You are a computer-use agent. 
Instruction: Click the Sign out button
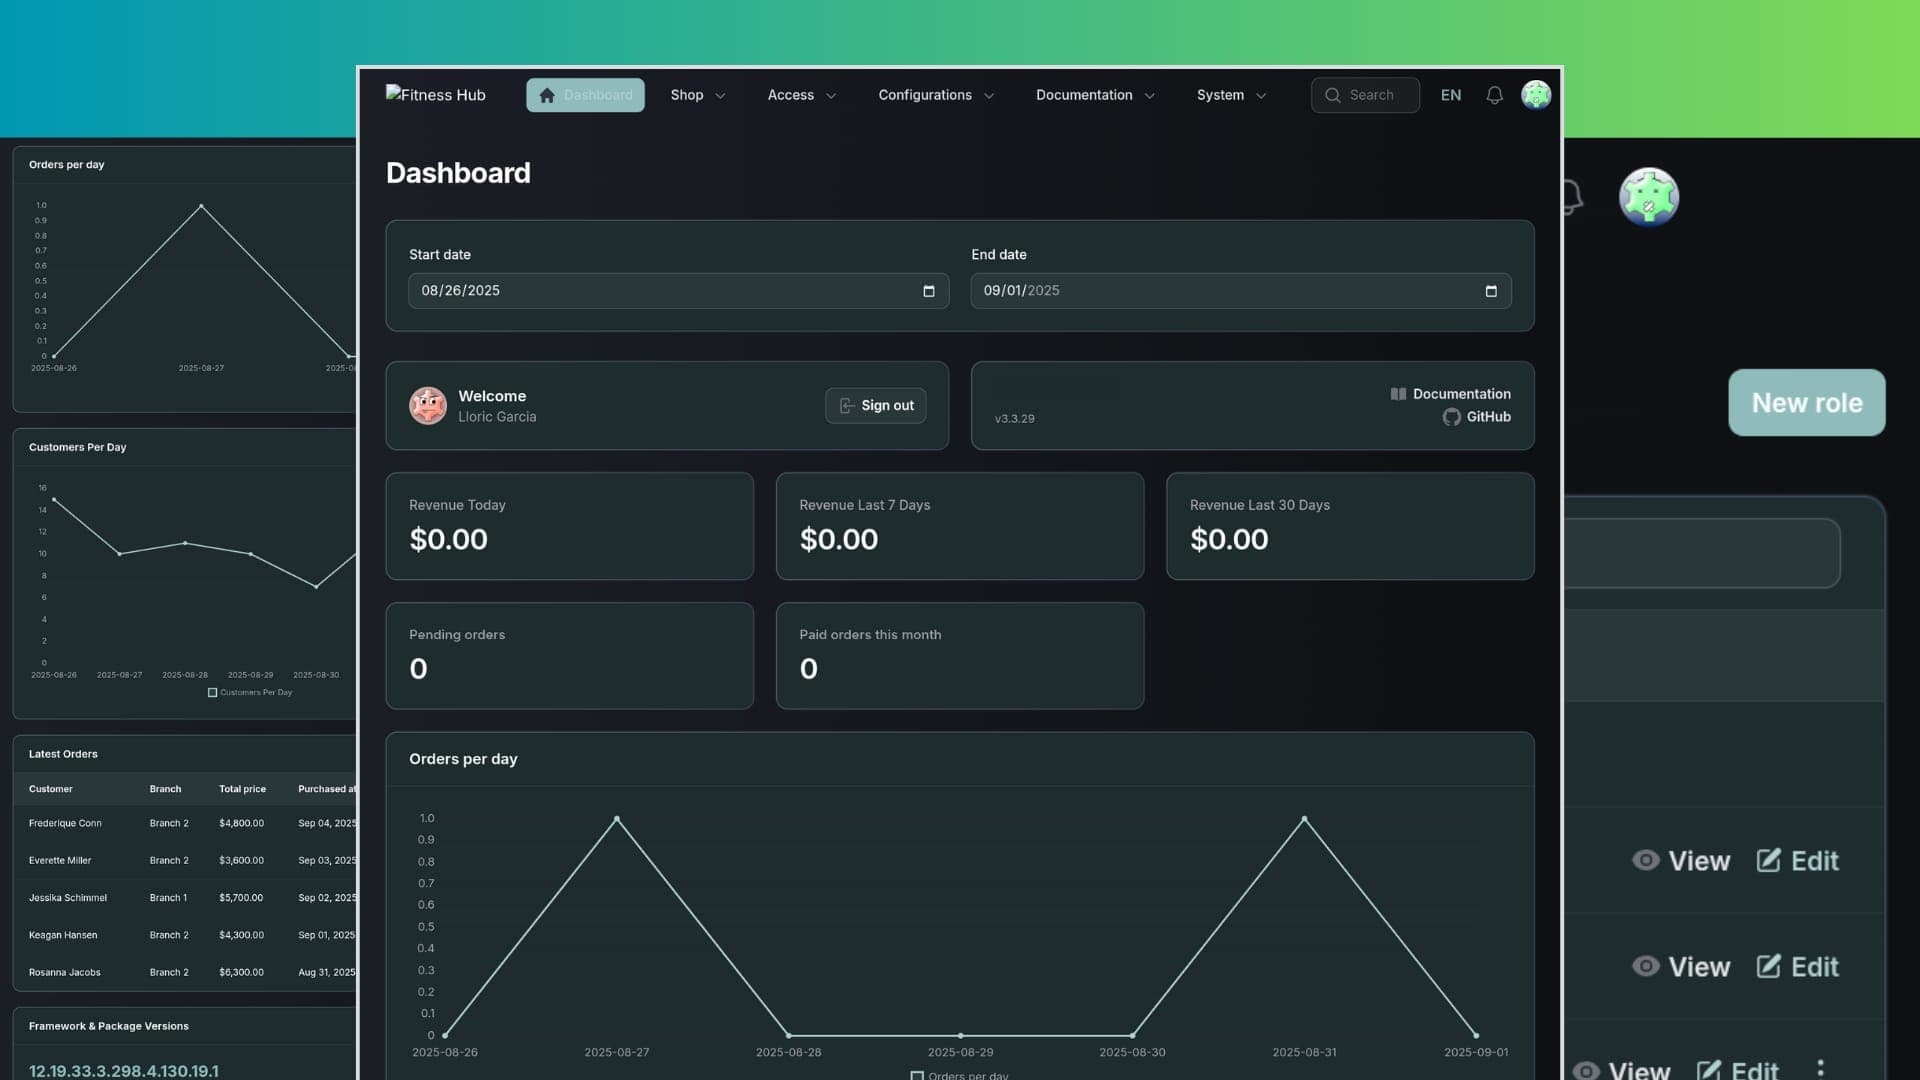(x=875, y=405)
